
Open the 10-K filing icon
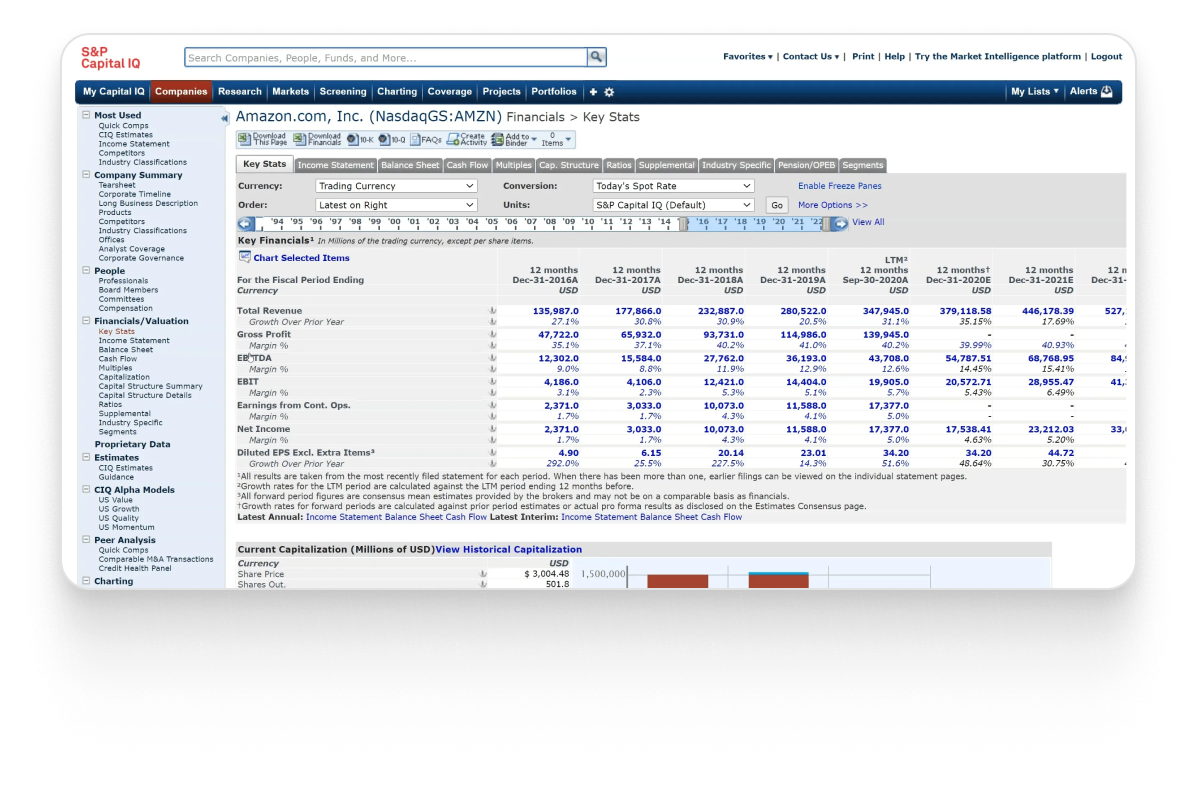pyautogui.click(x=353, y=140)
